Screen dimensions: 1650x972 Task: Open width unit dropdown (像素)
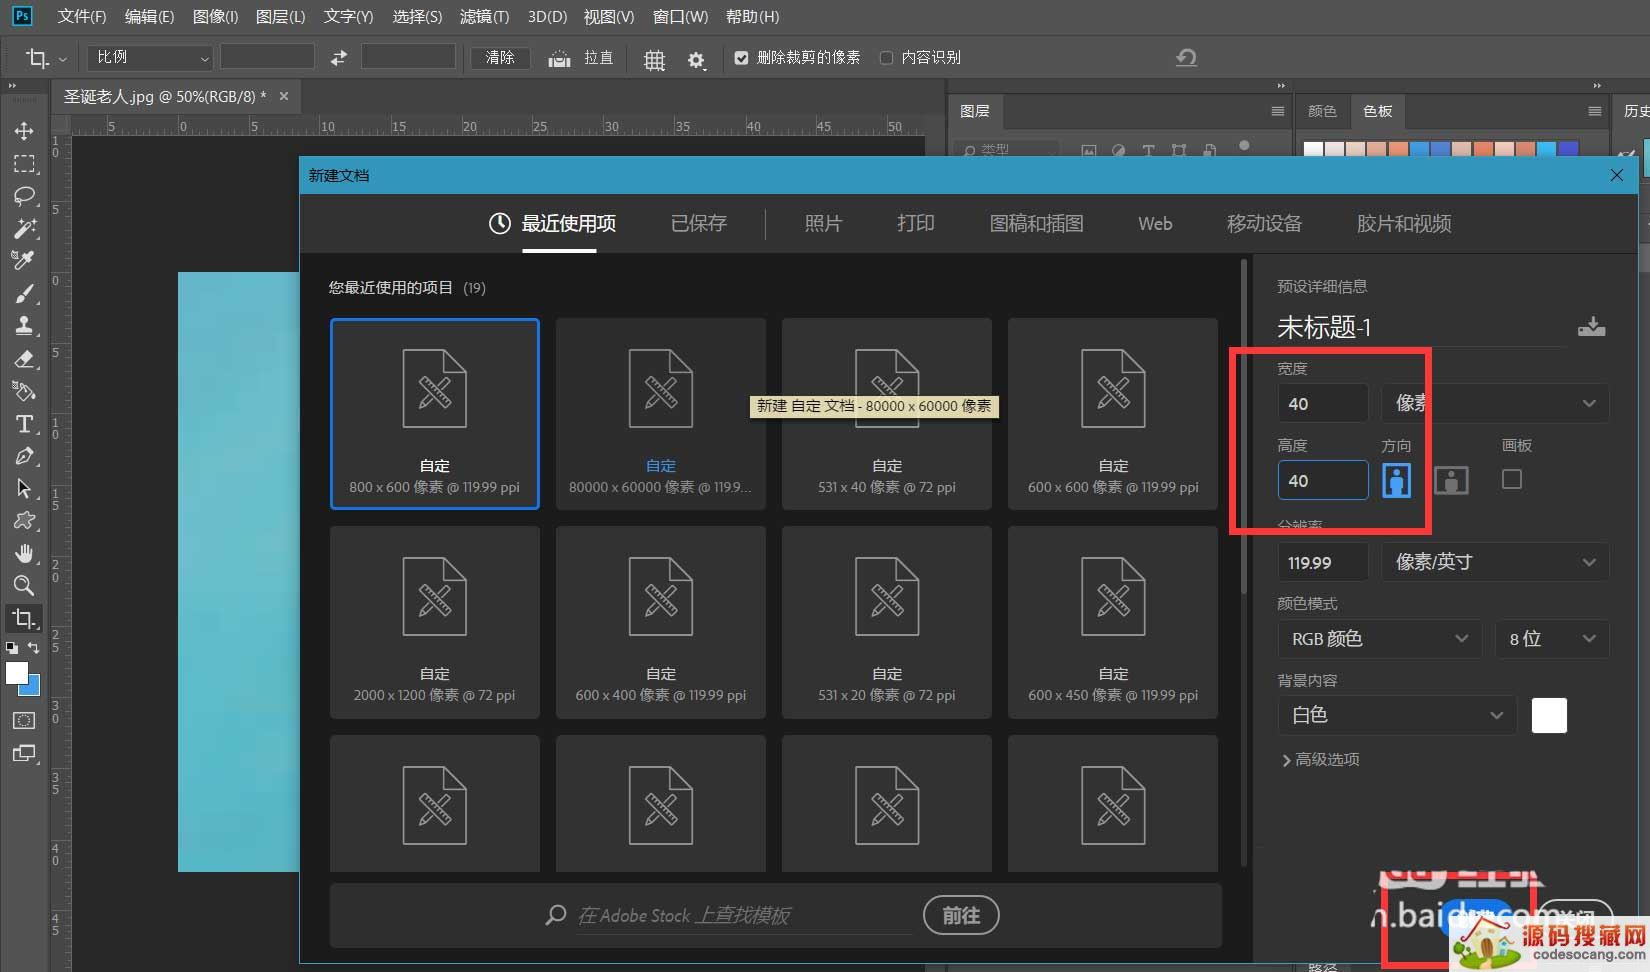pyautogui.click(x=1495, y=403)
